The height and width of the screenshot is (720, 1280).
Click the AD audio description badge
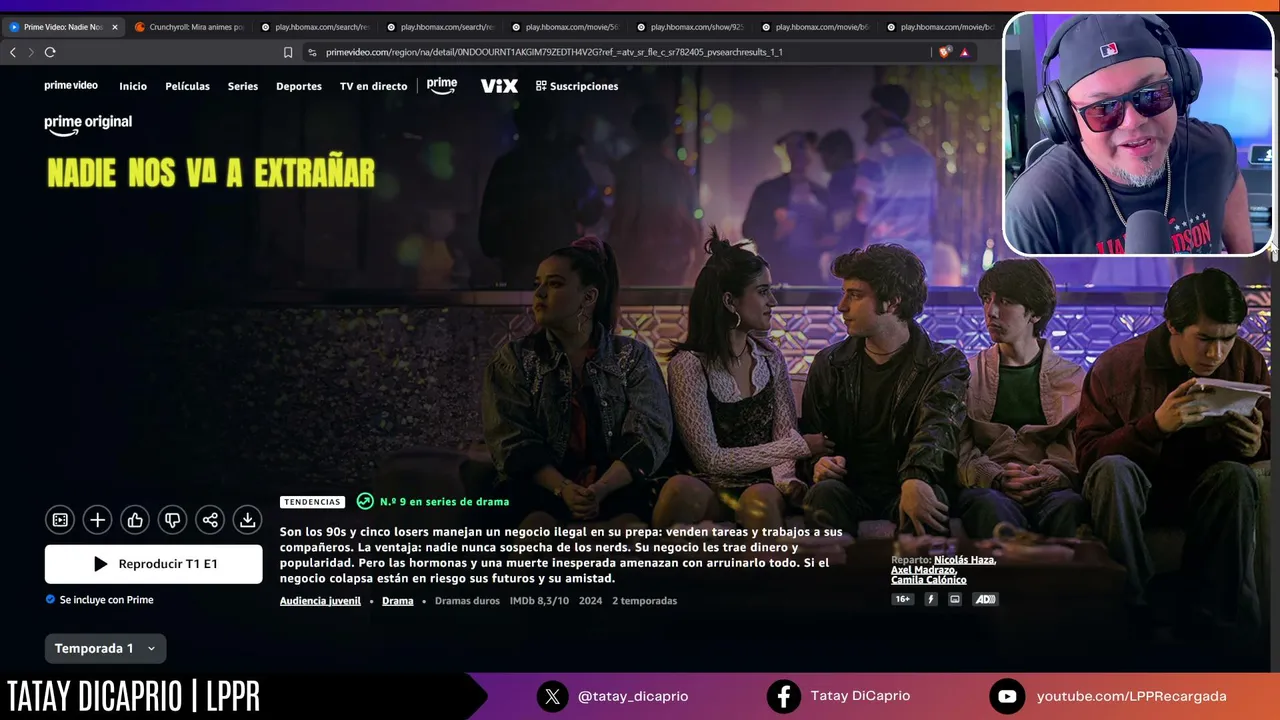point(985,599)
